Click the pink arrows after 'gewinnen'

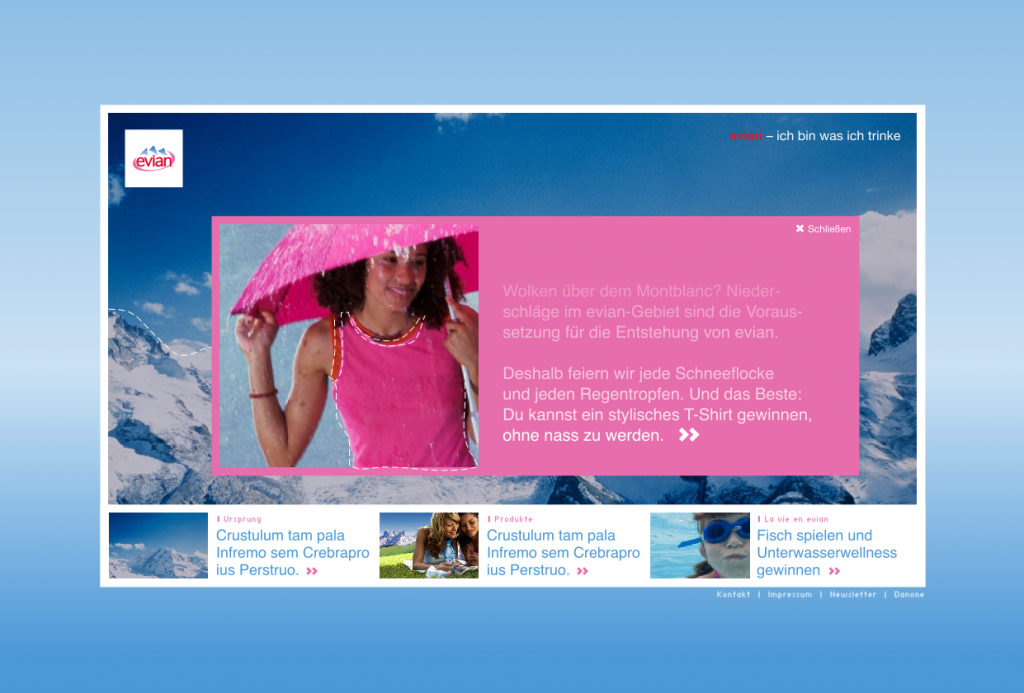pos(835,571)
